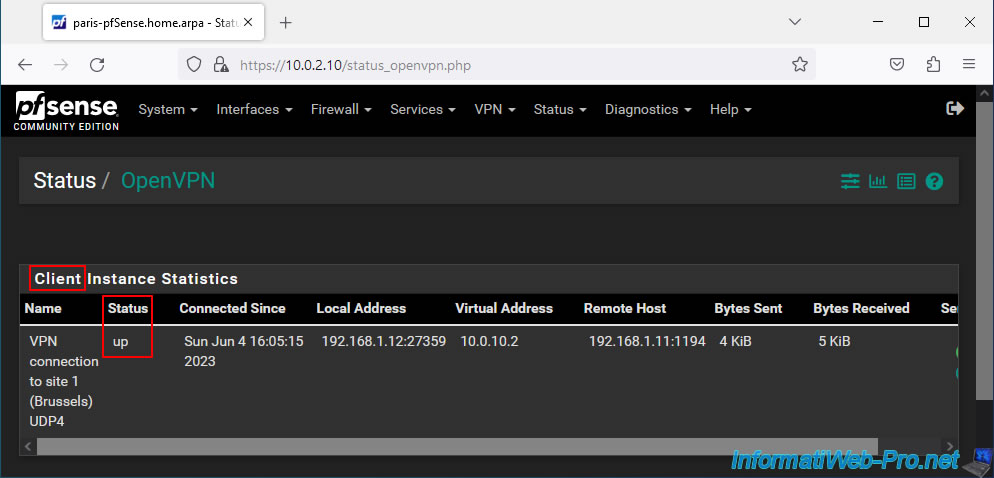Click the horizontal table scrollbar thumb
The height and width of the screenshot is (478, 994).
coord(457,446)
